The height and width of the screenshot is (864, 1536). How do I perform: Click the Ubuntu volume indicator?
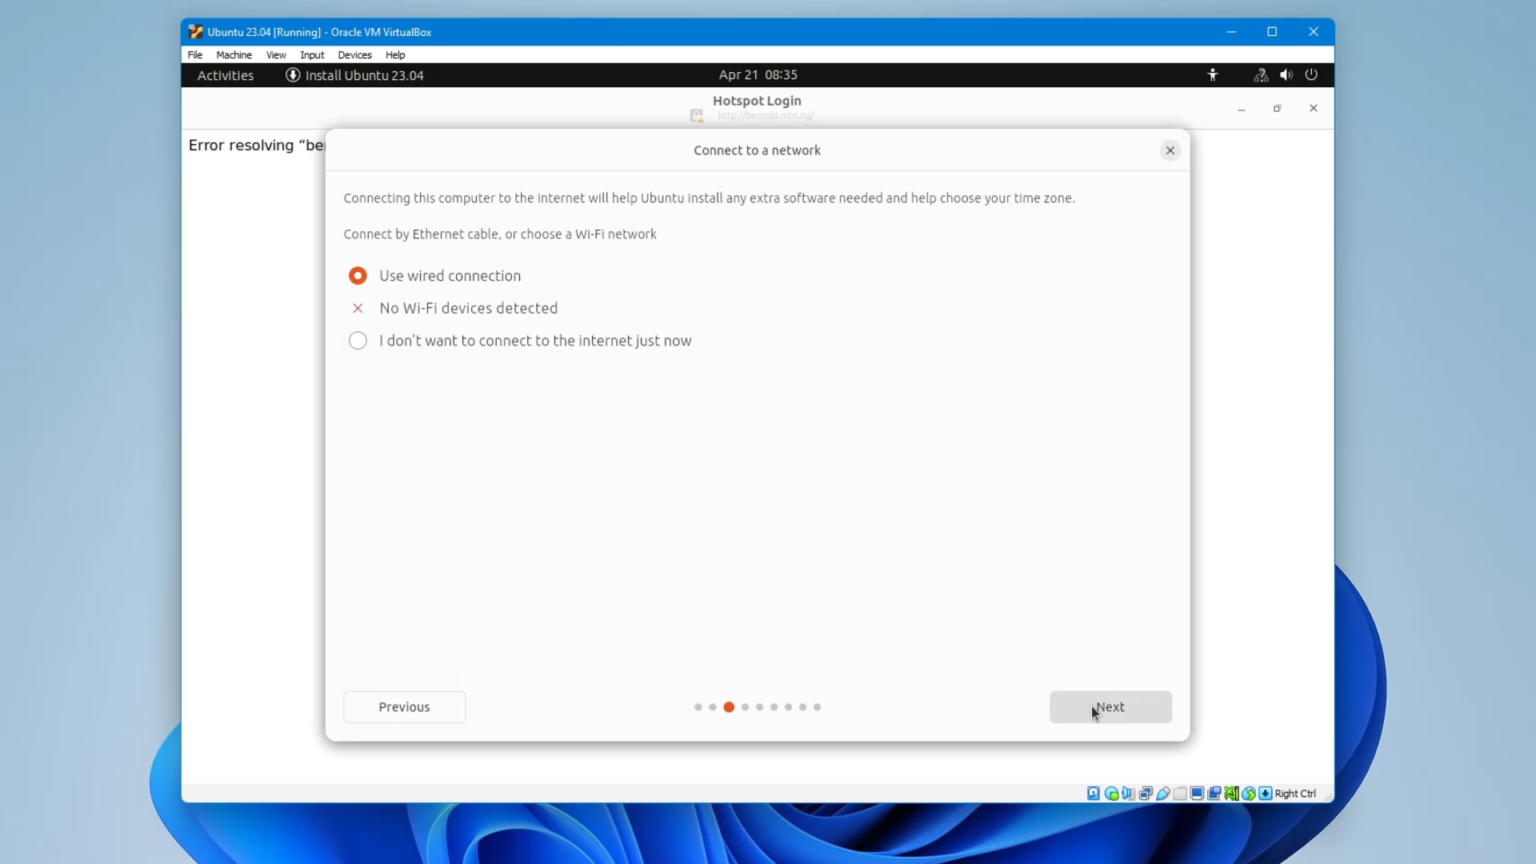pos(1286,74)
